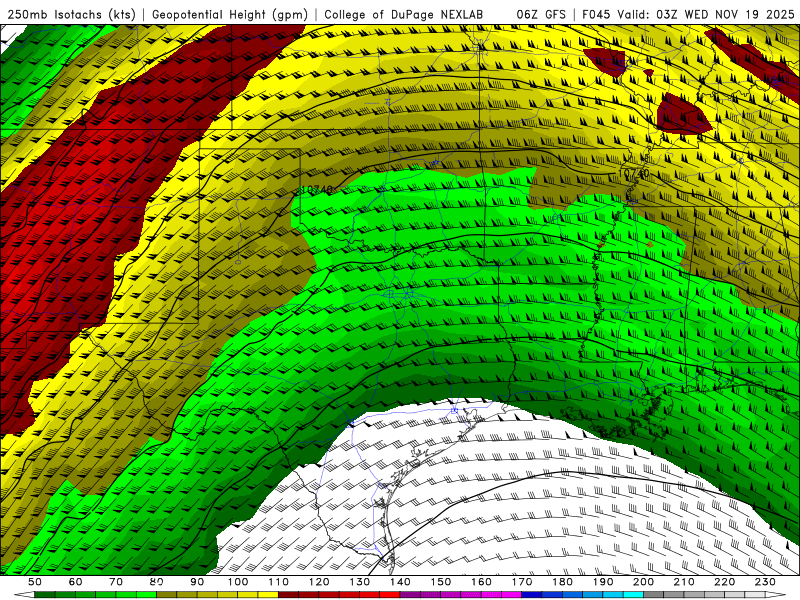
Task: Click the F045 forecast hour label
Action: click(x=594, y=14)
